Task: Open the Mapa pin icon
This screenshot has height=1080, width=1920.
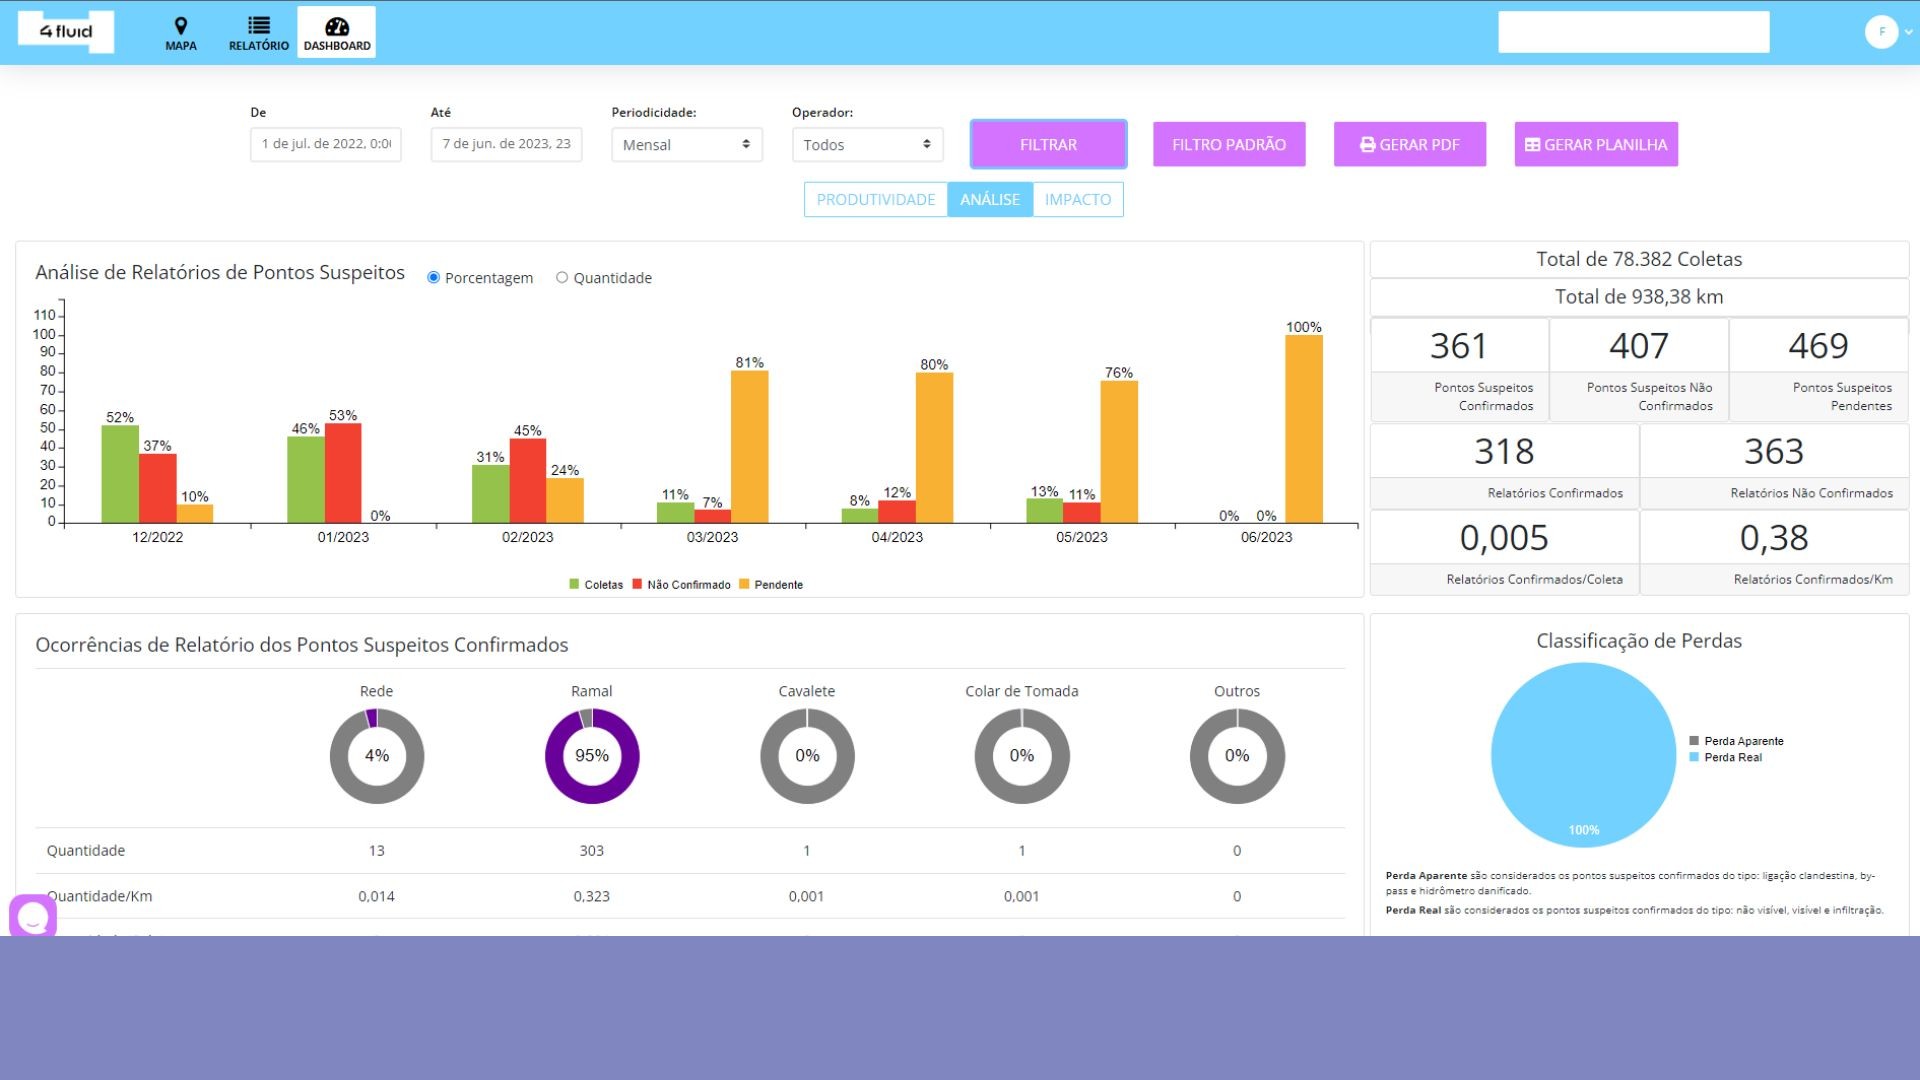Action: [181, 26]
